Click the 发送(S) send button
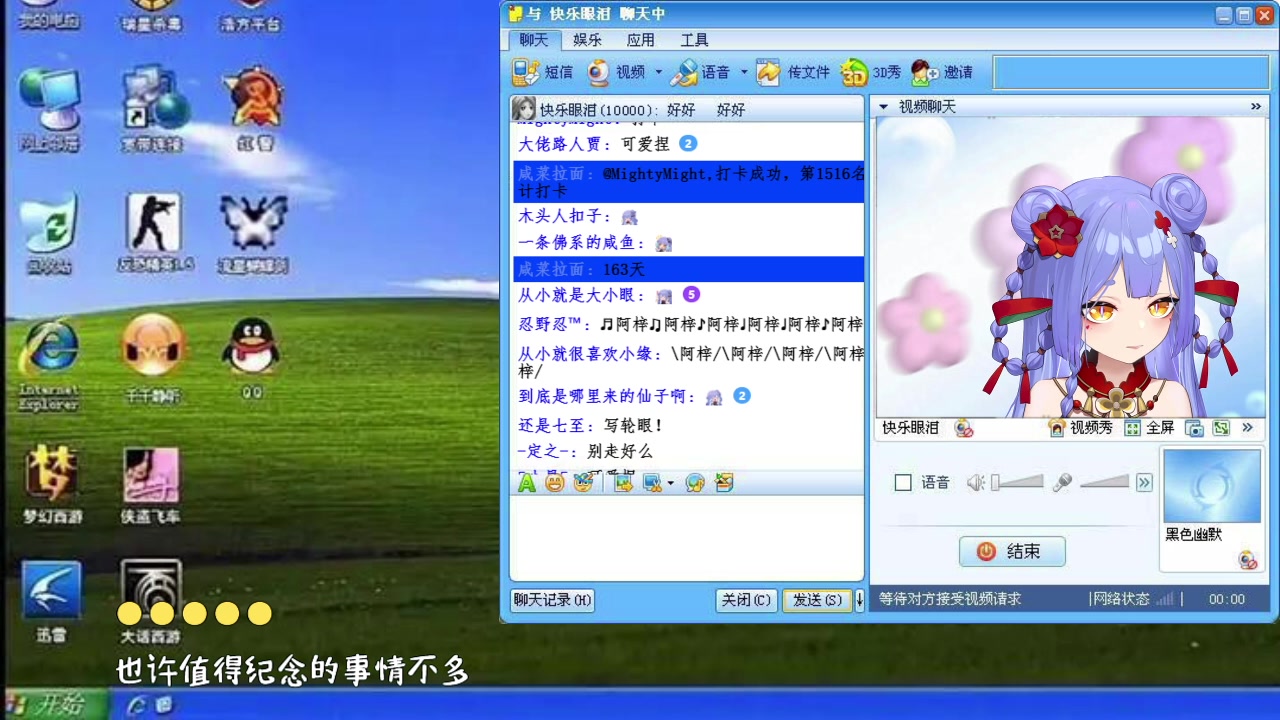The image size is (1280, 720). [817, 600]
